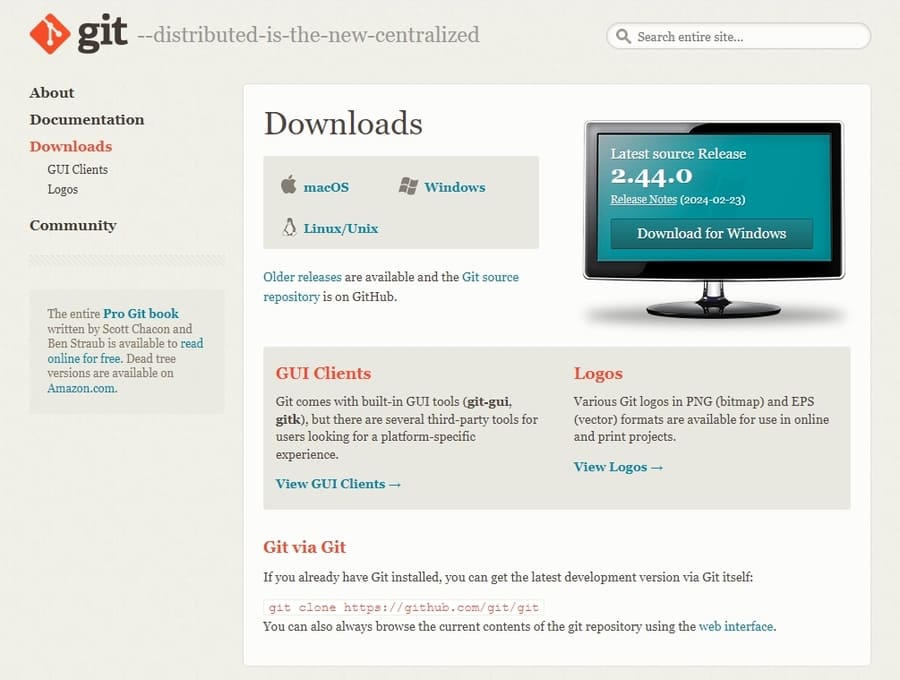Viewport: 900px width, 680px height.
Task: Open the Community page
Action: (x=73, y=226)
